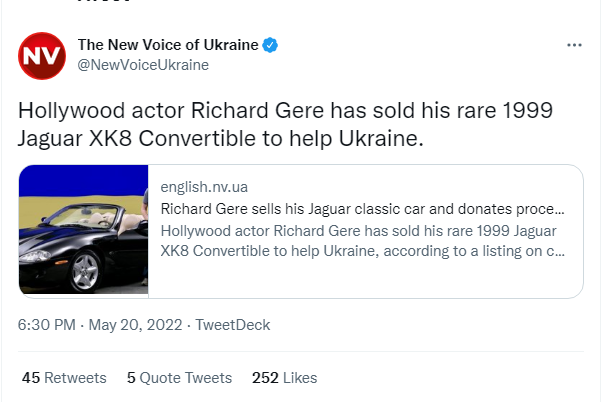601x402 pixels.
Task: Click the 6:30 PM time
Action: pyautogui.click(x=47, y=325)
